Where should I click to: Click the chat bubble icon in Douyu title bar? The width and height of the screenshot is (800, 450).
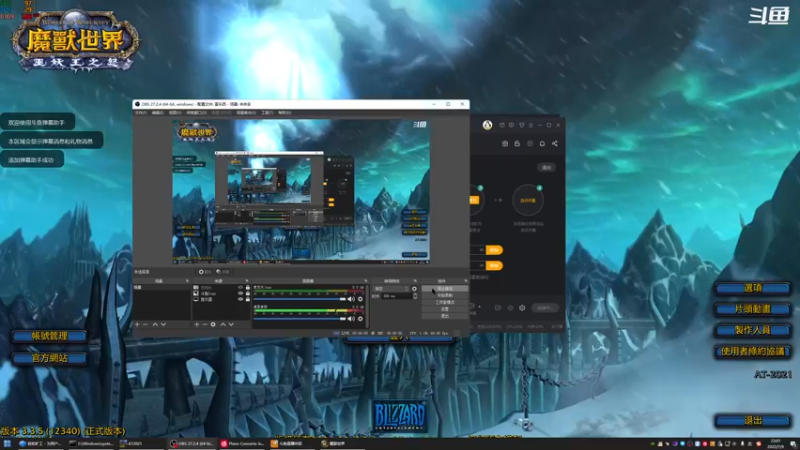[x=511, y=125]
